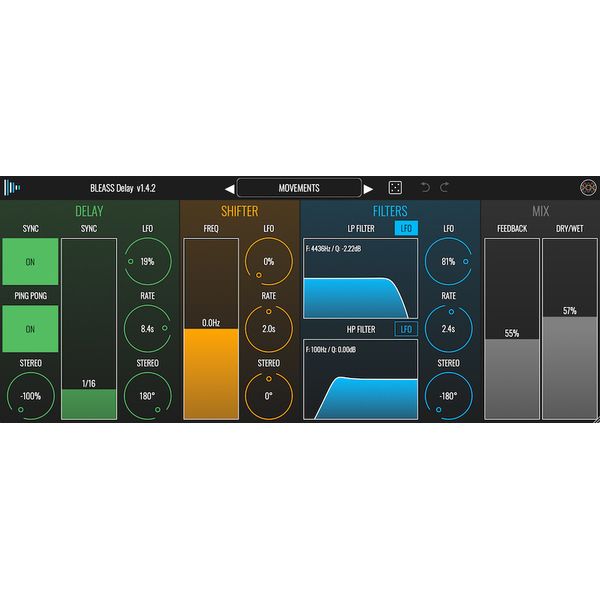Click the FEEDBACK 55% slider

click(x=511, y=328)
